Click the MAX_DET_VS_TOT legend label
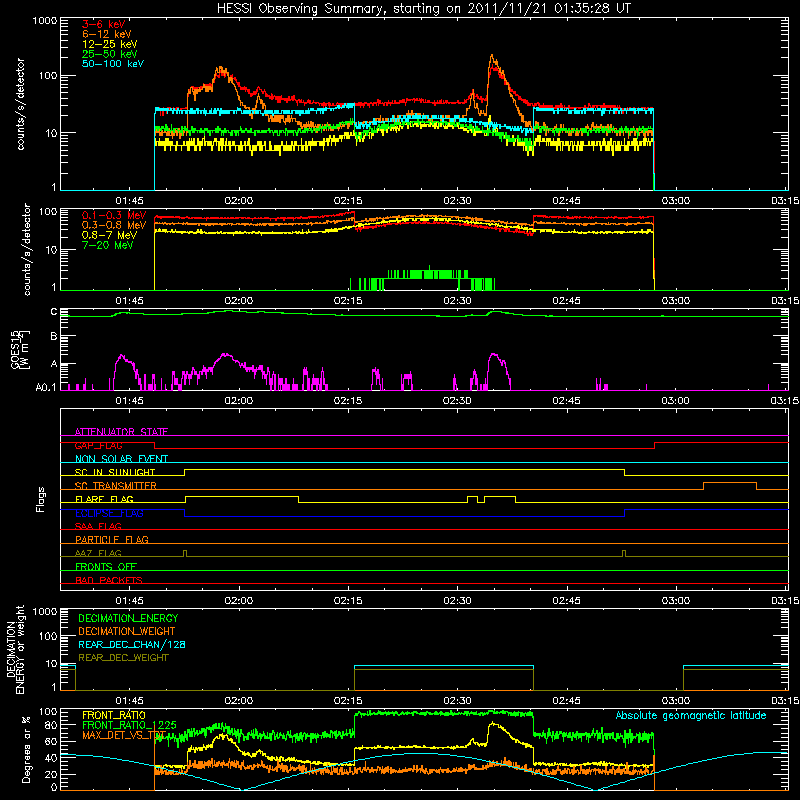The width and height of the screenshot is (800, 800). click(124, 735)
